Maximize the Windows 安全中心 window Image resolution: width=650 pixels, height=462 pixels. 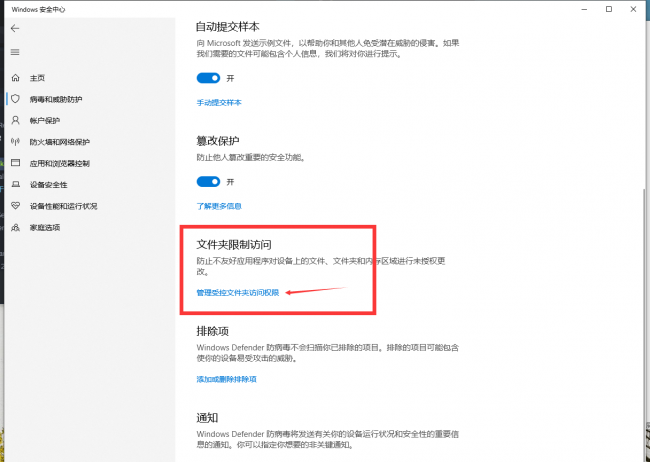tap(609, 9)
